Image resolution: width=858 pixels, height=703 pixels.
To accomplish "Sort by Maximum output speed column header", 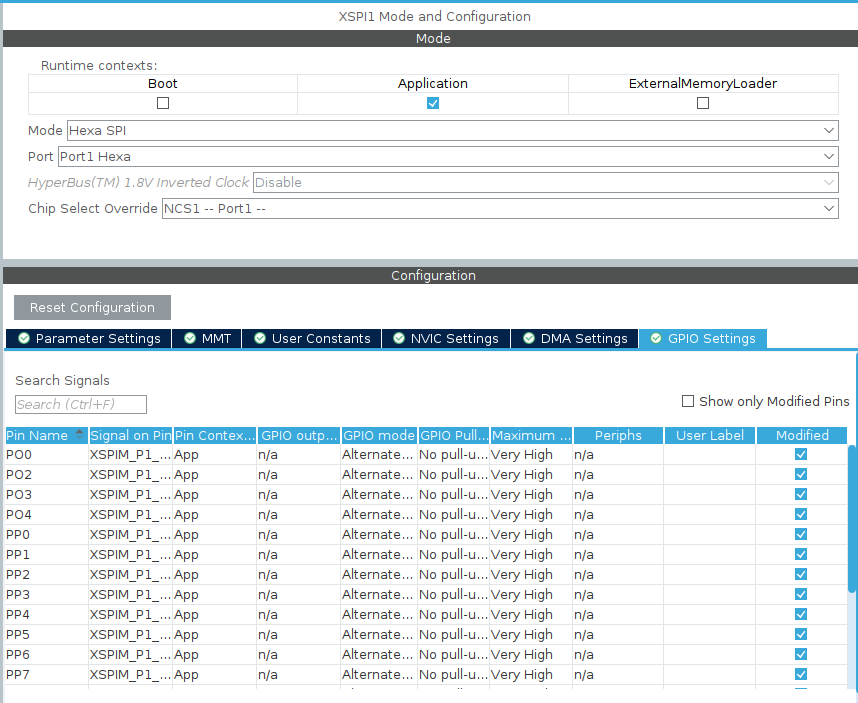I will (531, 435).
